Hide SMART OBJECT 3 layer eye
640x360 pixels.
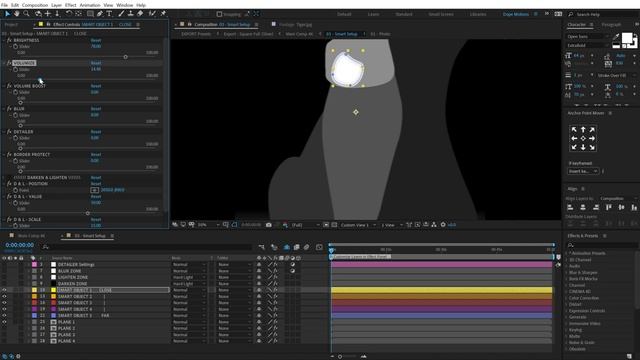click(x=4, y=303)
